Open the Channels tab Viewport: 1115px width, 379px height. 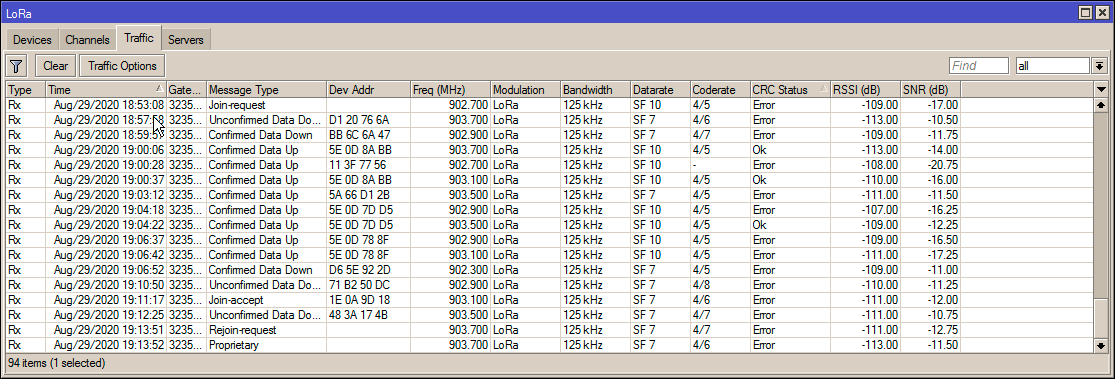pyautogui.click(x=87, y=40)
